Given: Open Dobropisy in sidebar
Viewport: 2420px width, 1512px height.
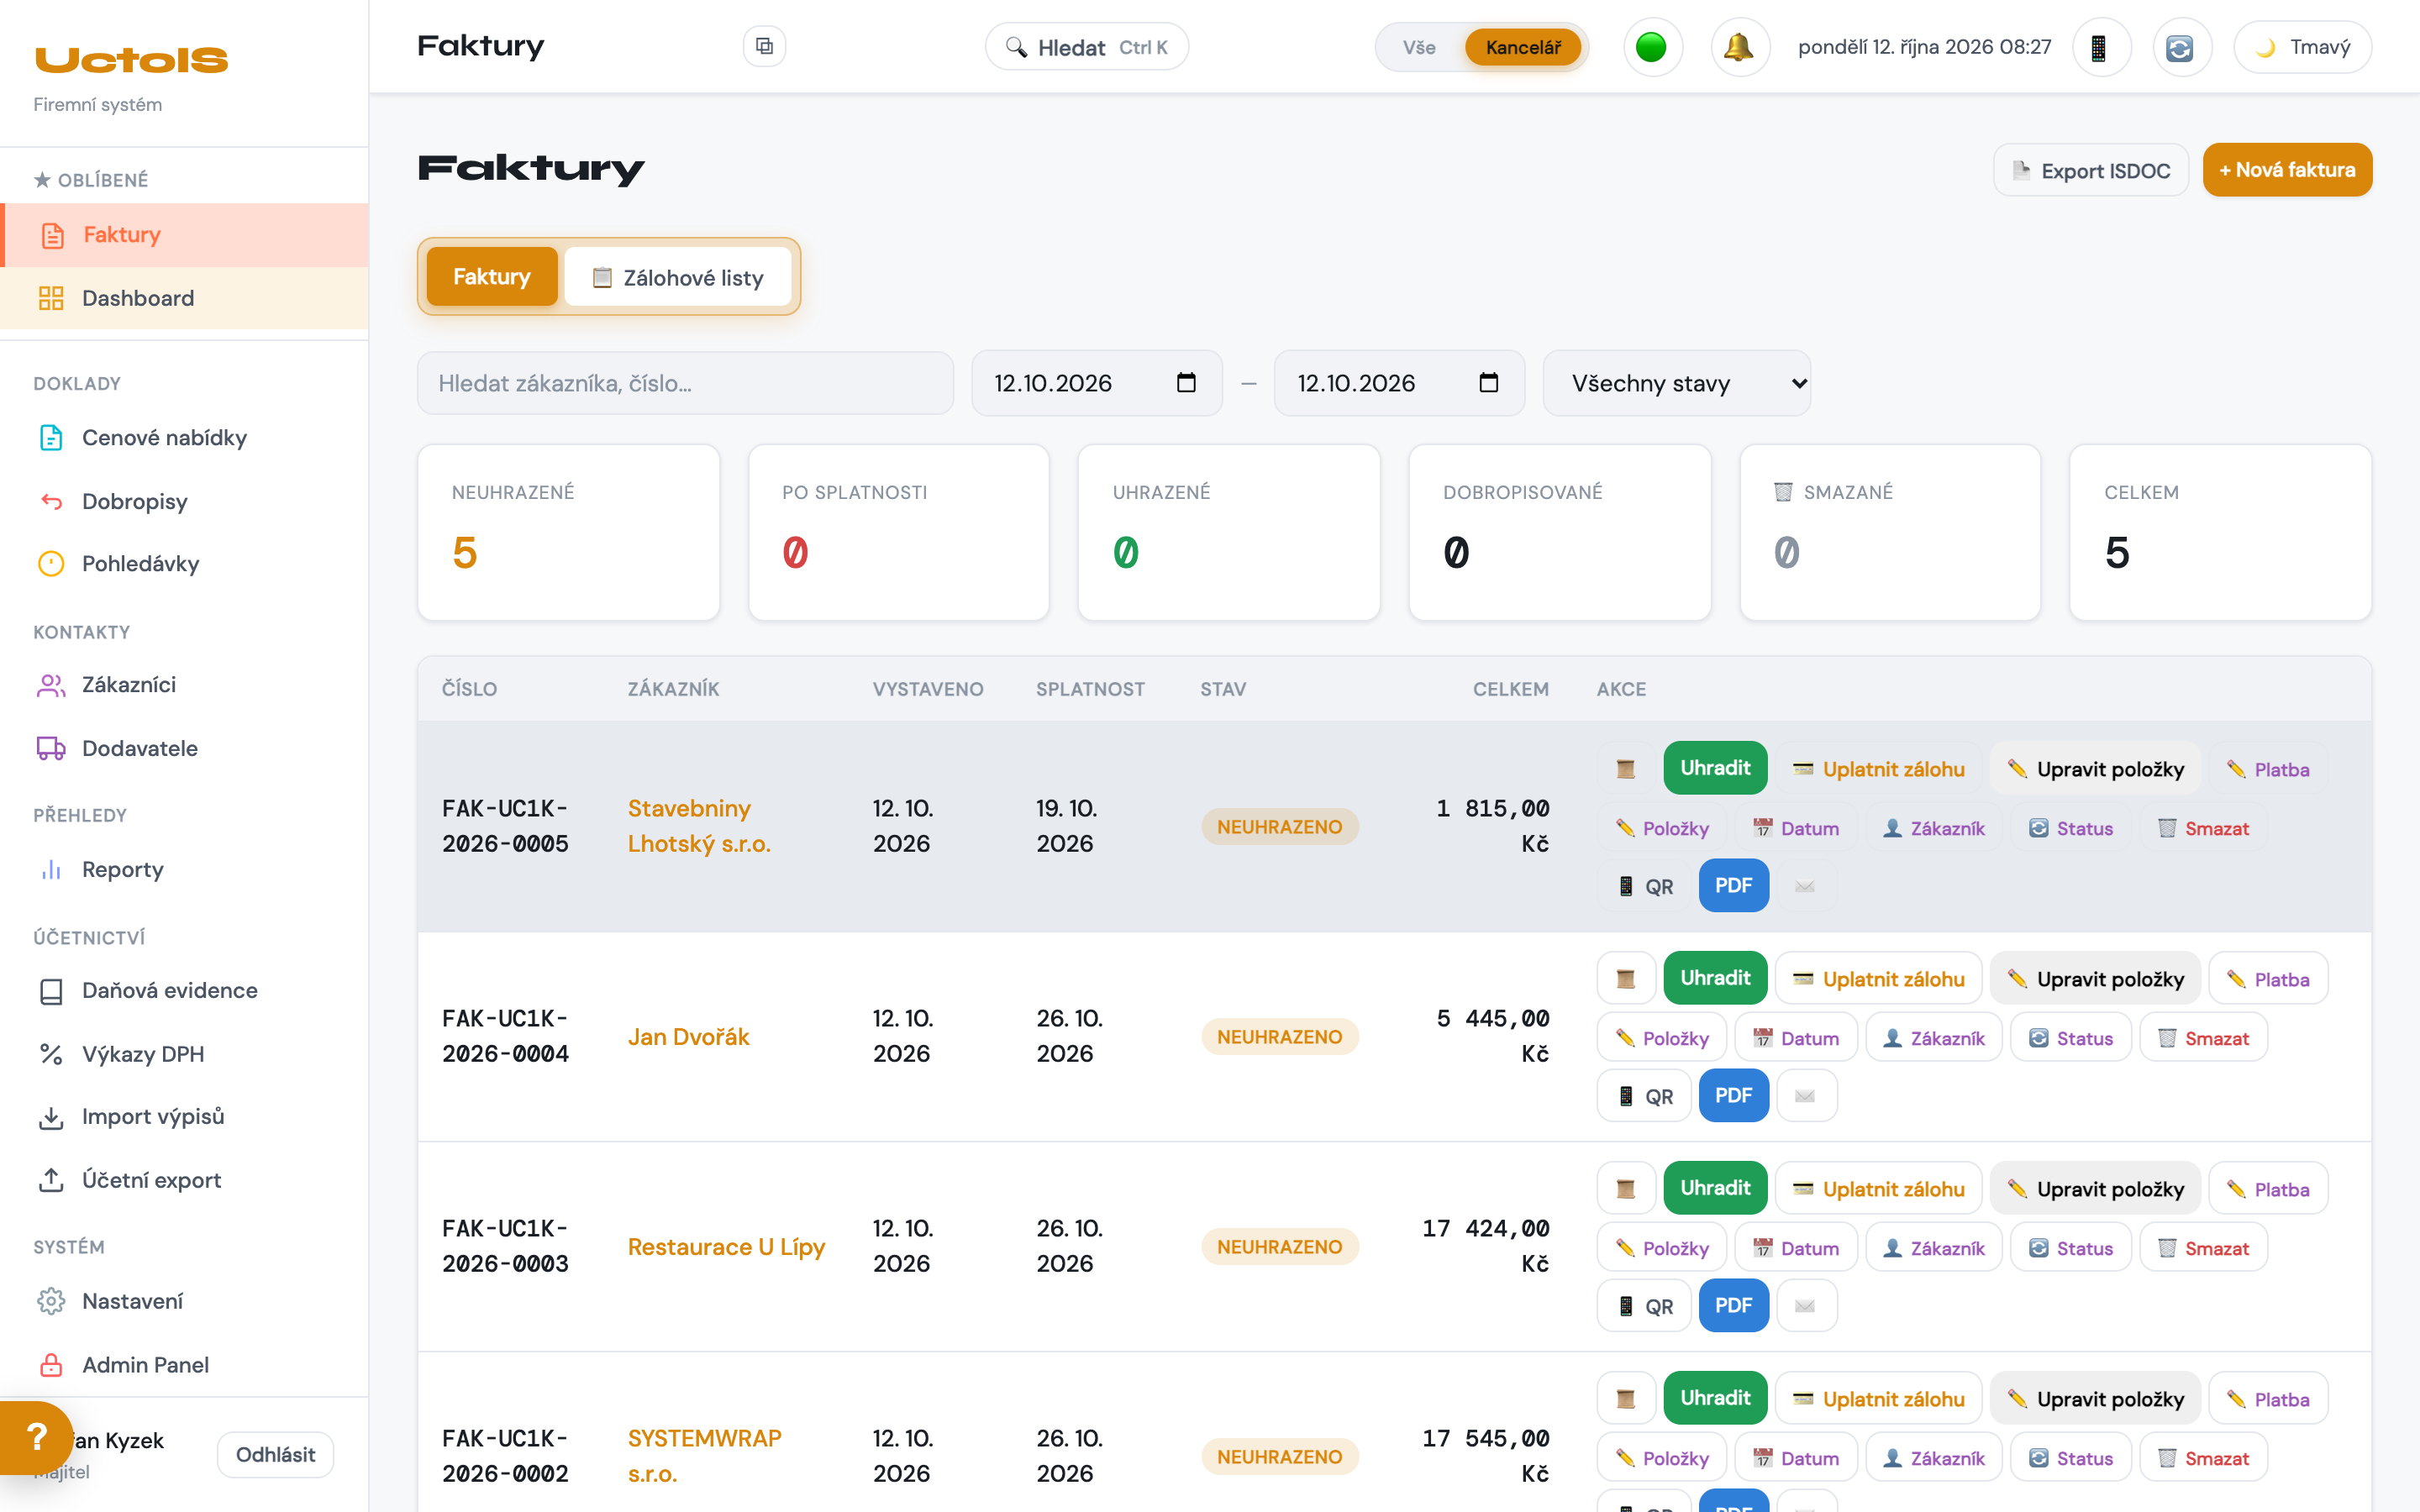Looking at the screenshot, I should 184,501.
